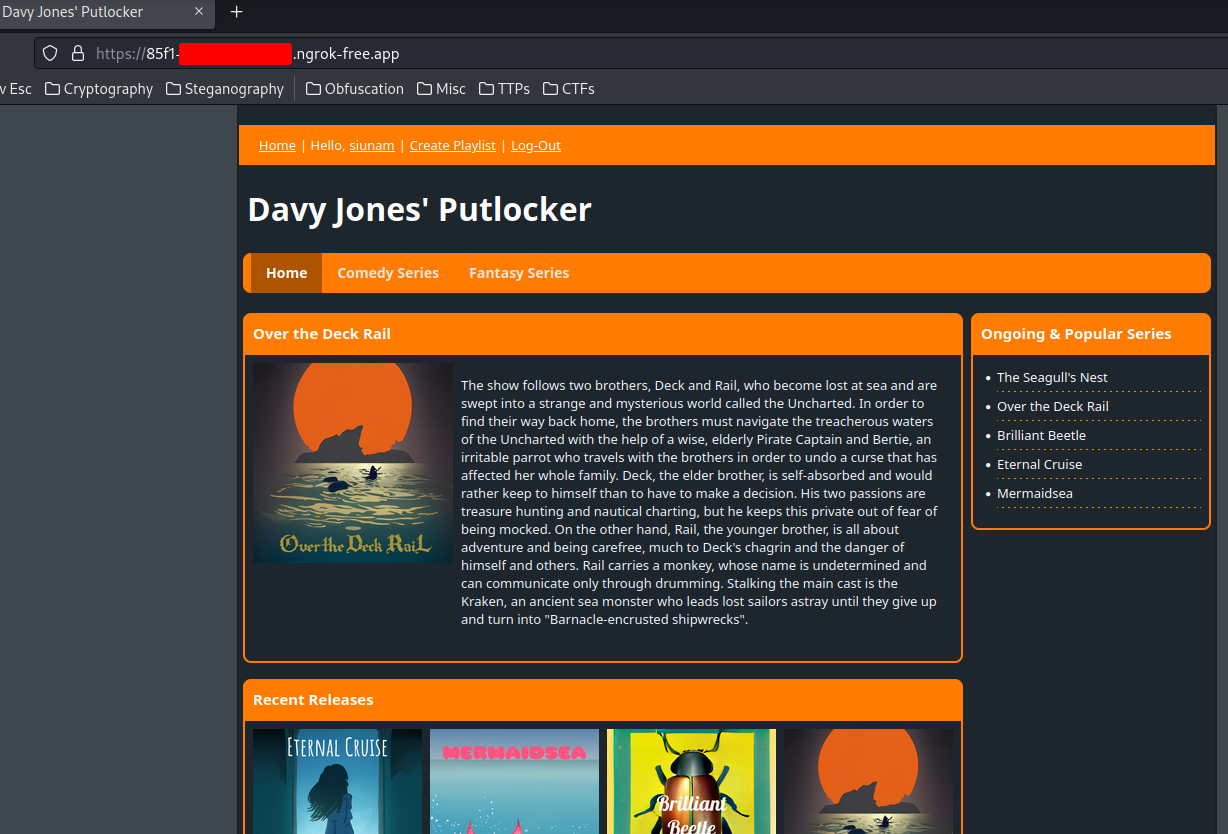The height and width of the screenshot is (834, 1228).
Task: Click the Davy Jones' Putlocker heading
Action: [x=419, y=209]
